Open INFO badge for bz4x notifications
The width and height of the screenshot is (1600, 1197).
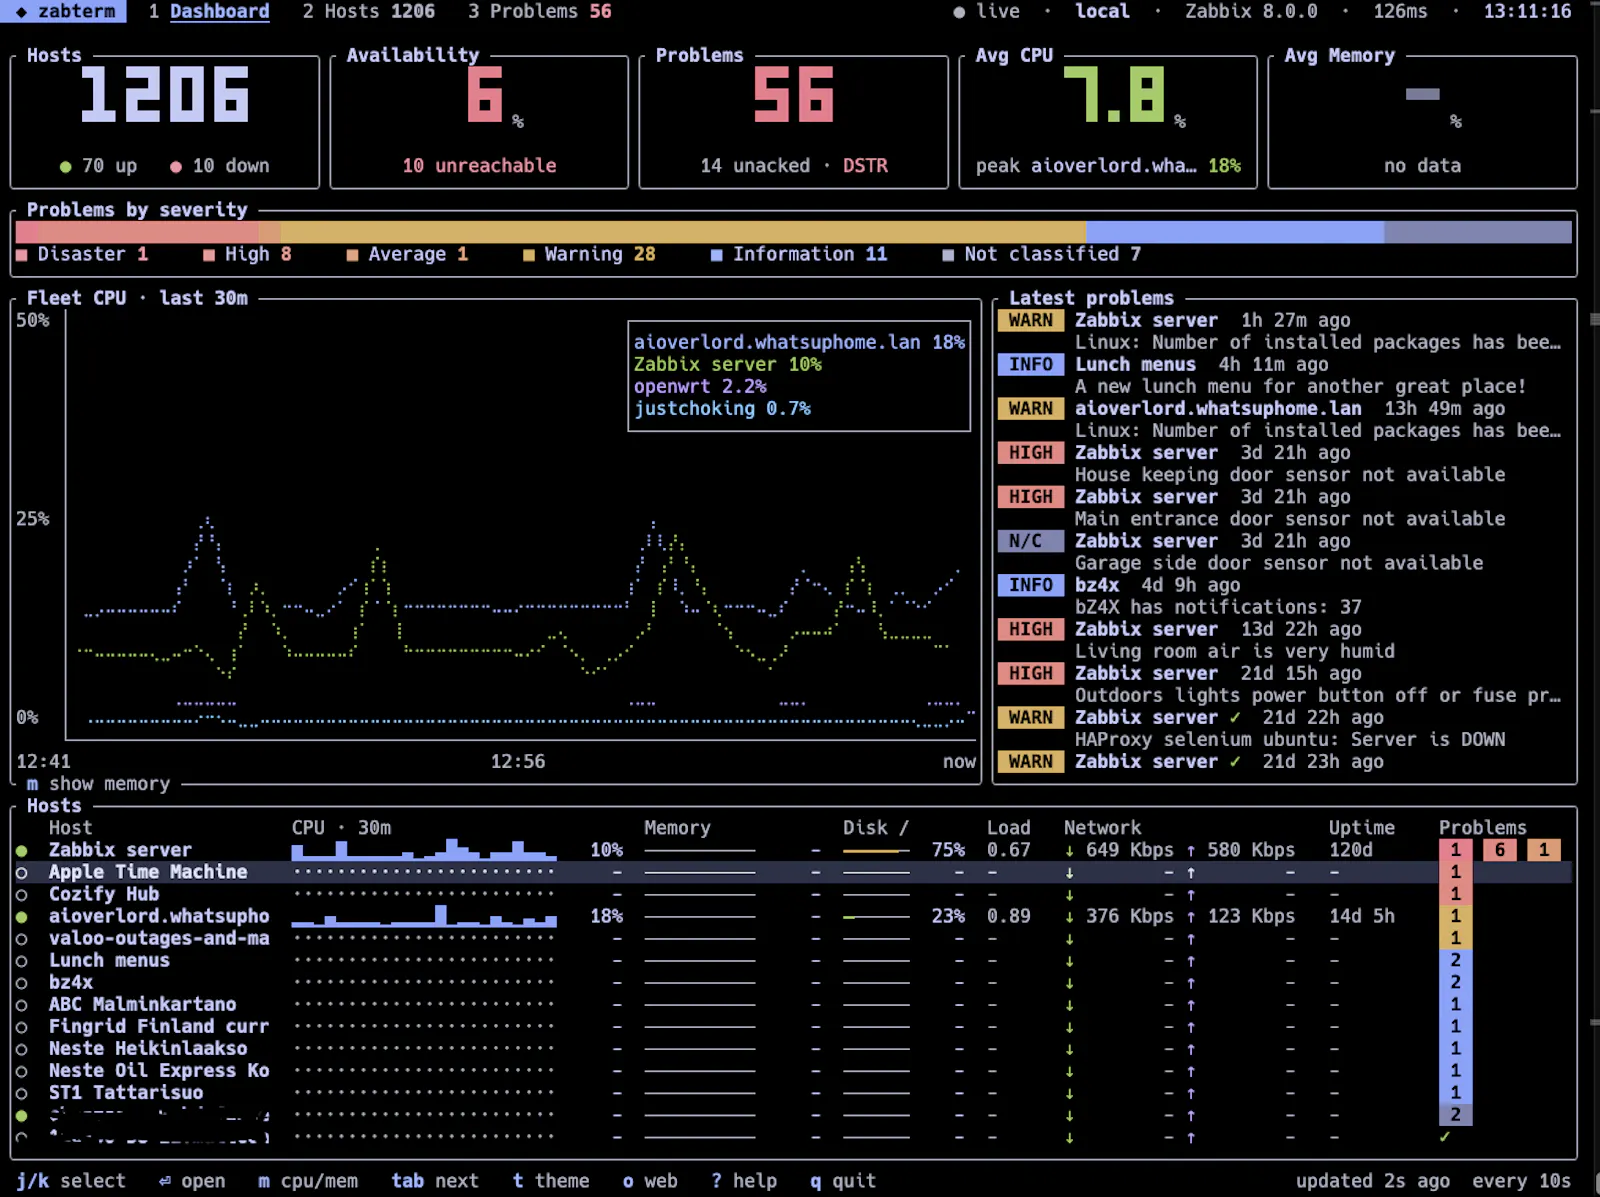click(1030, 585)
